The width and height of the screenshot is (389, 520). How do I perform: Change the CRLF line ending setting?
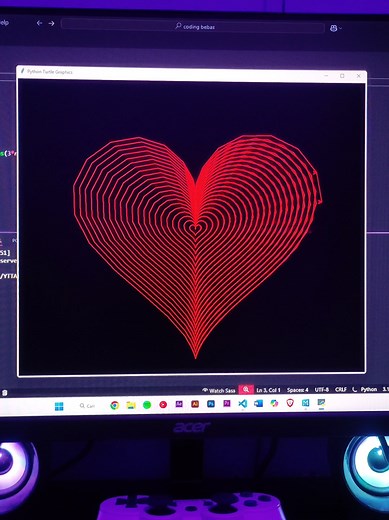click(x=341, y=389)
